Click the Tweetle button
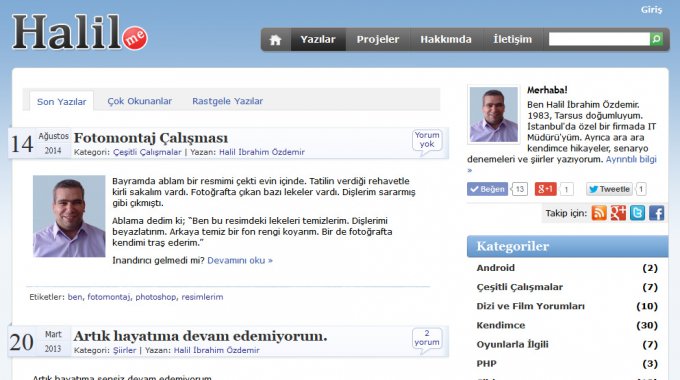 point(609,189)
